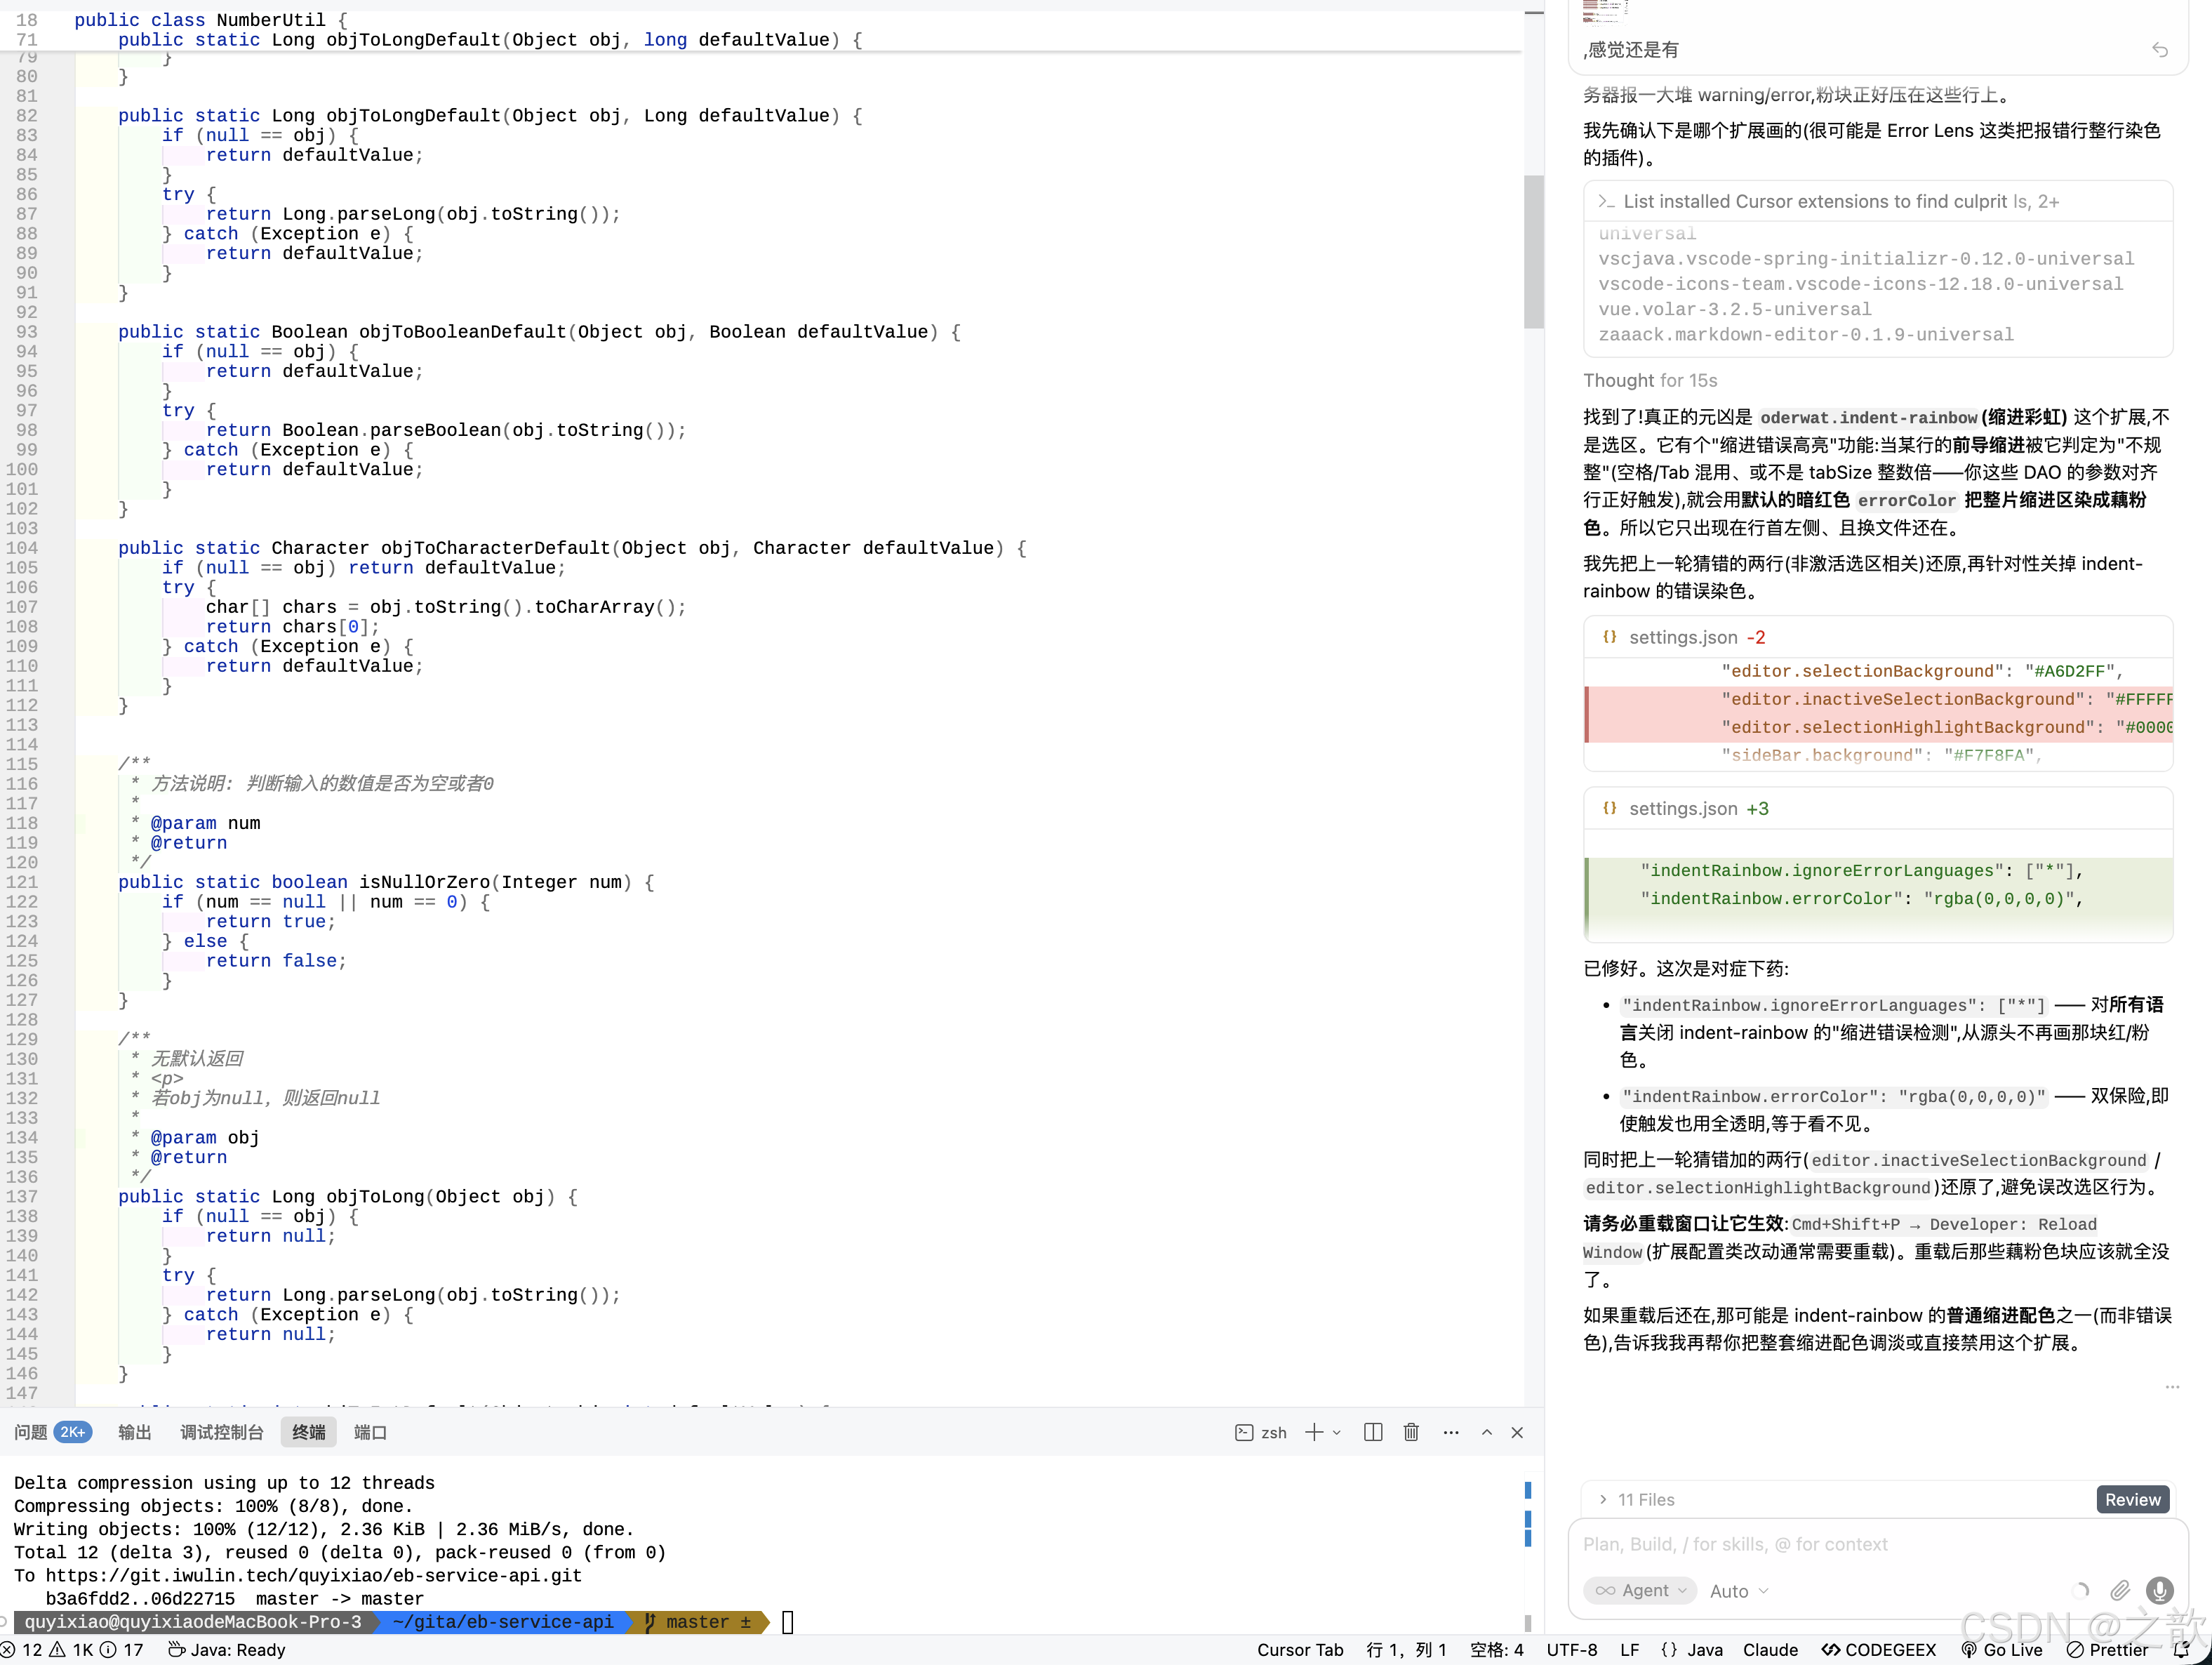
Task: Expand the 11 Files list
Action: coord(1636,1499)
